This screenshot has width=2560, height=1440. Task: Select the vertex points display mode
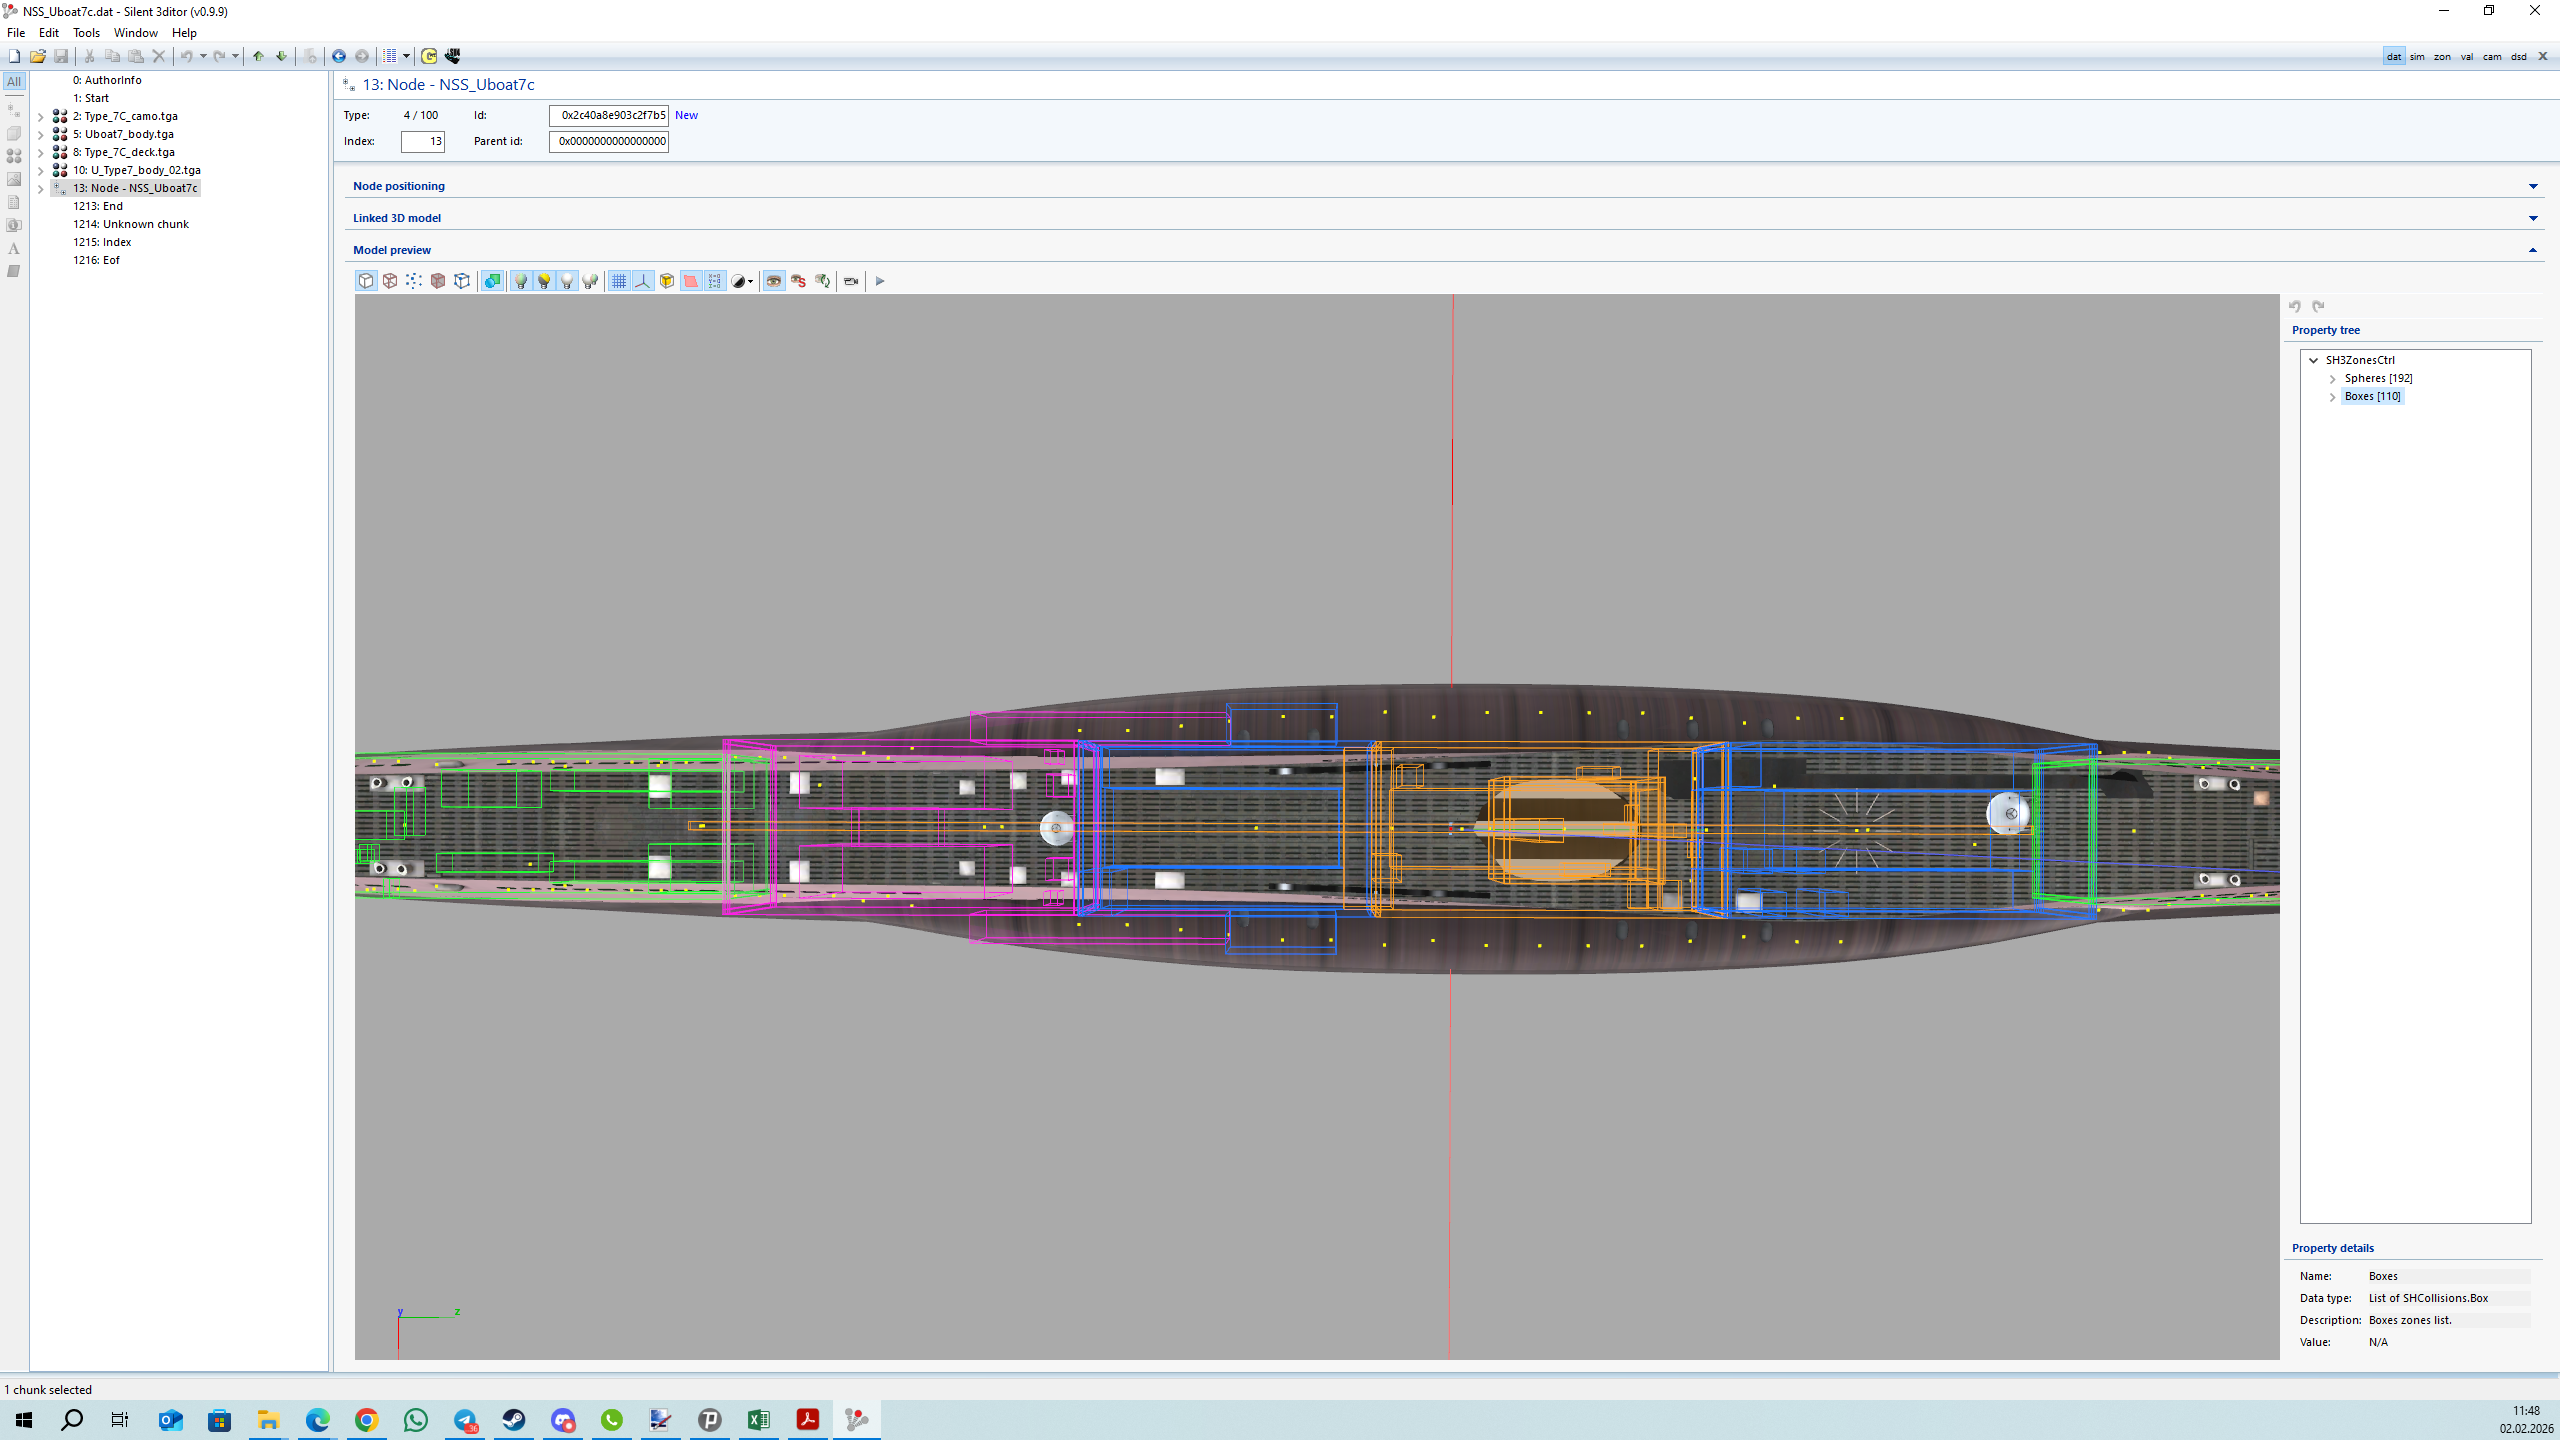[x=414, y=281]
